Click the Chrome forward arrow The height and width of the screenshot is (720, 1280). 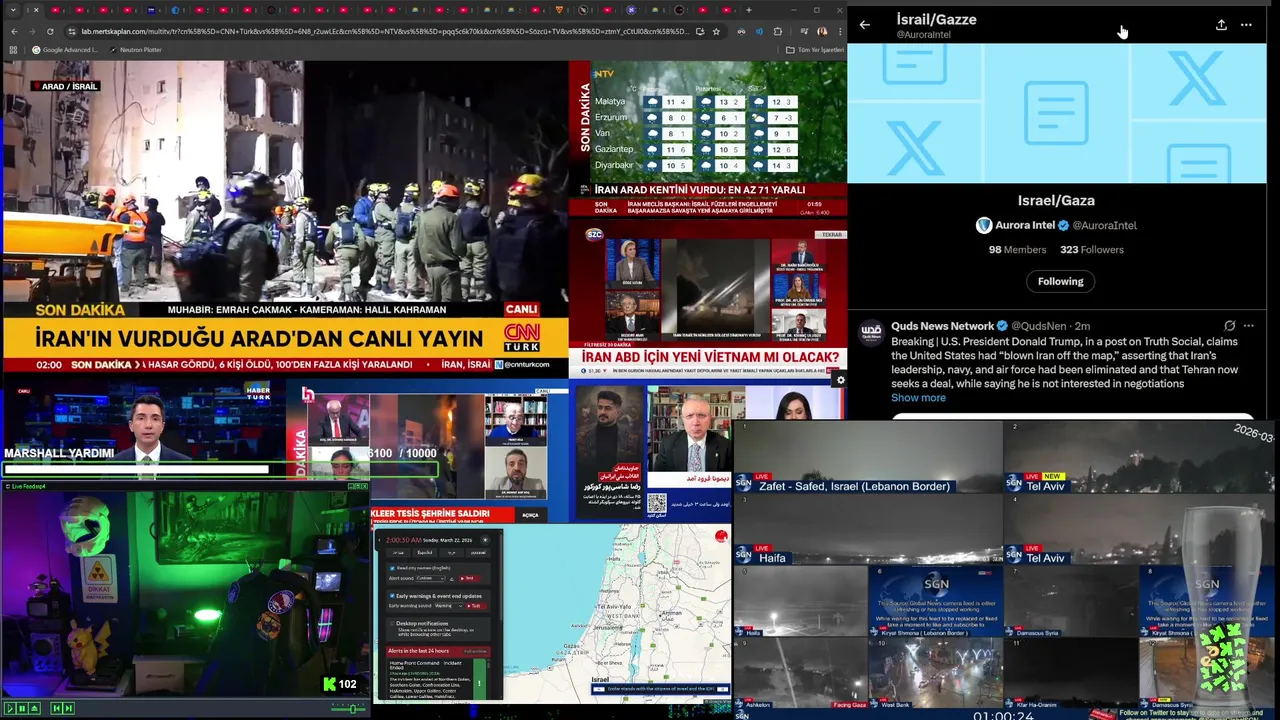33,31
